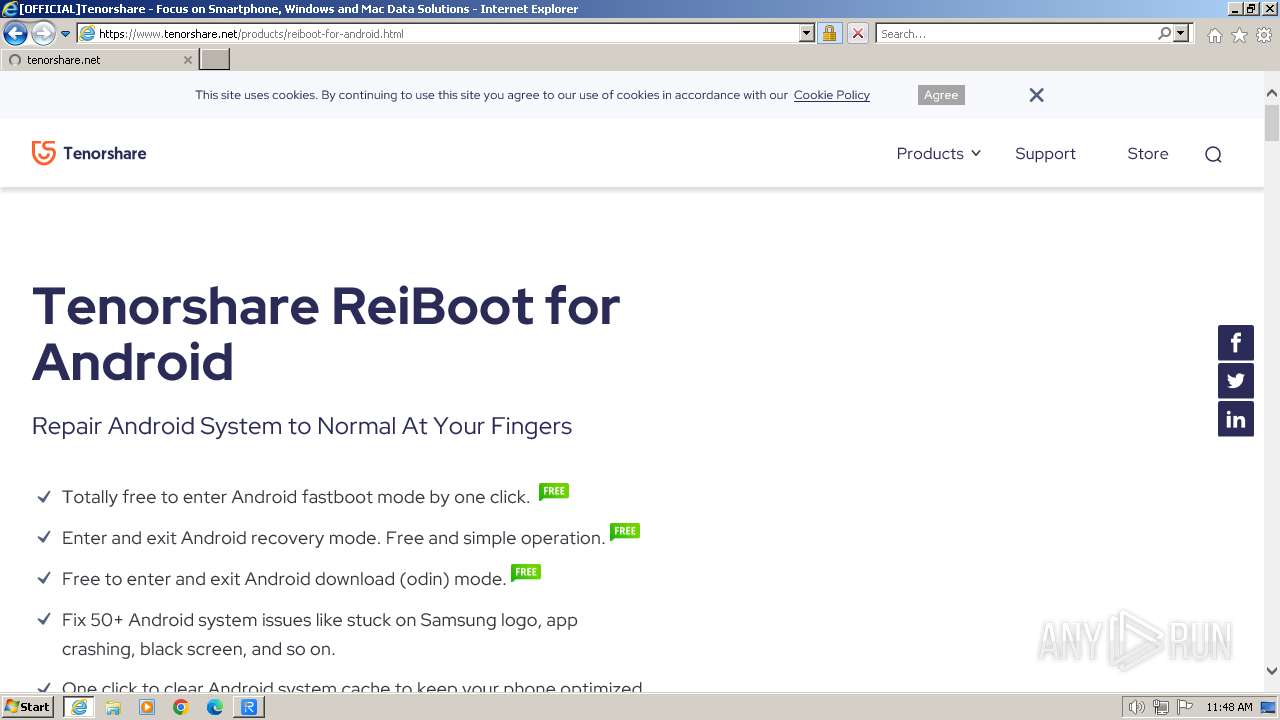Close the tenorshare.net tab

[x=187, y=60]
